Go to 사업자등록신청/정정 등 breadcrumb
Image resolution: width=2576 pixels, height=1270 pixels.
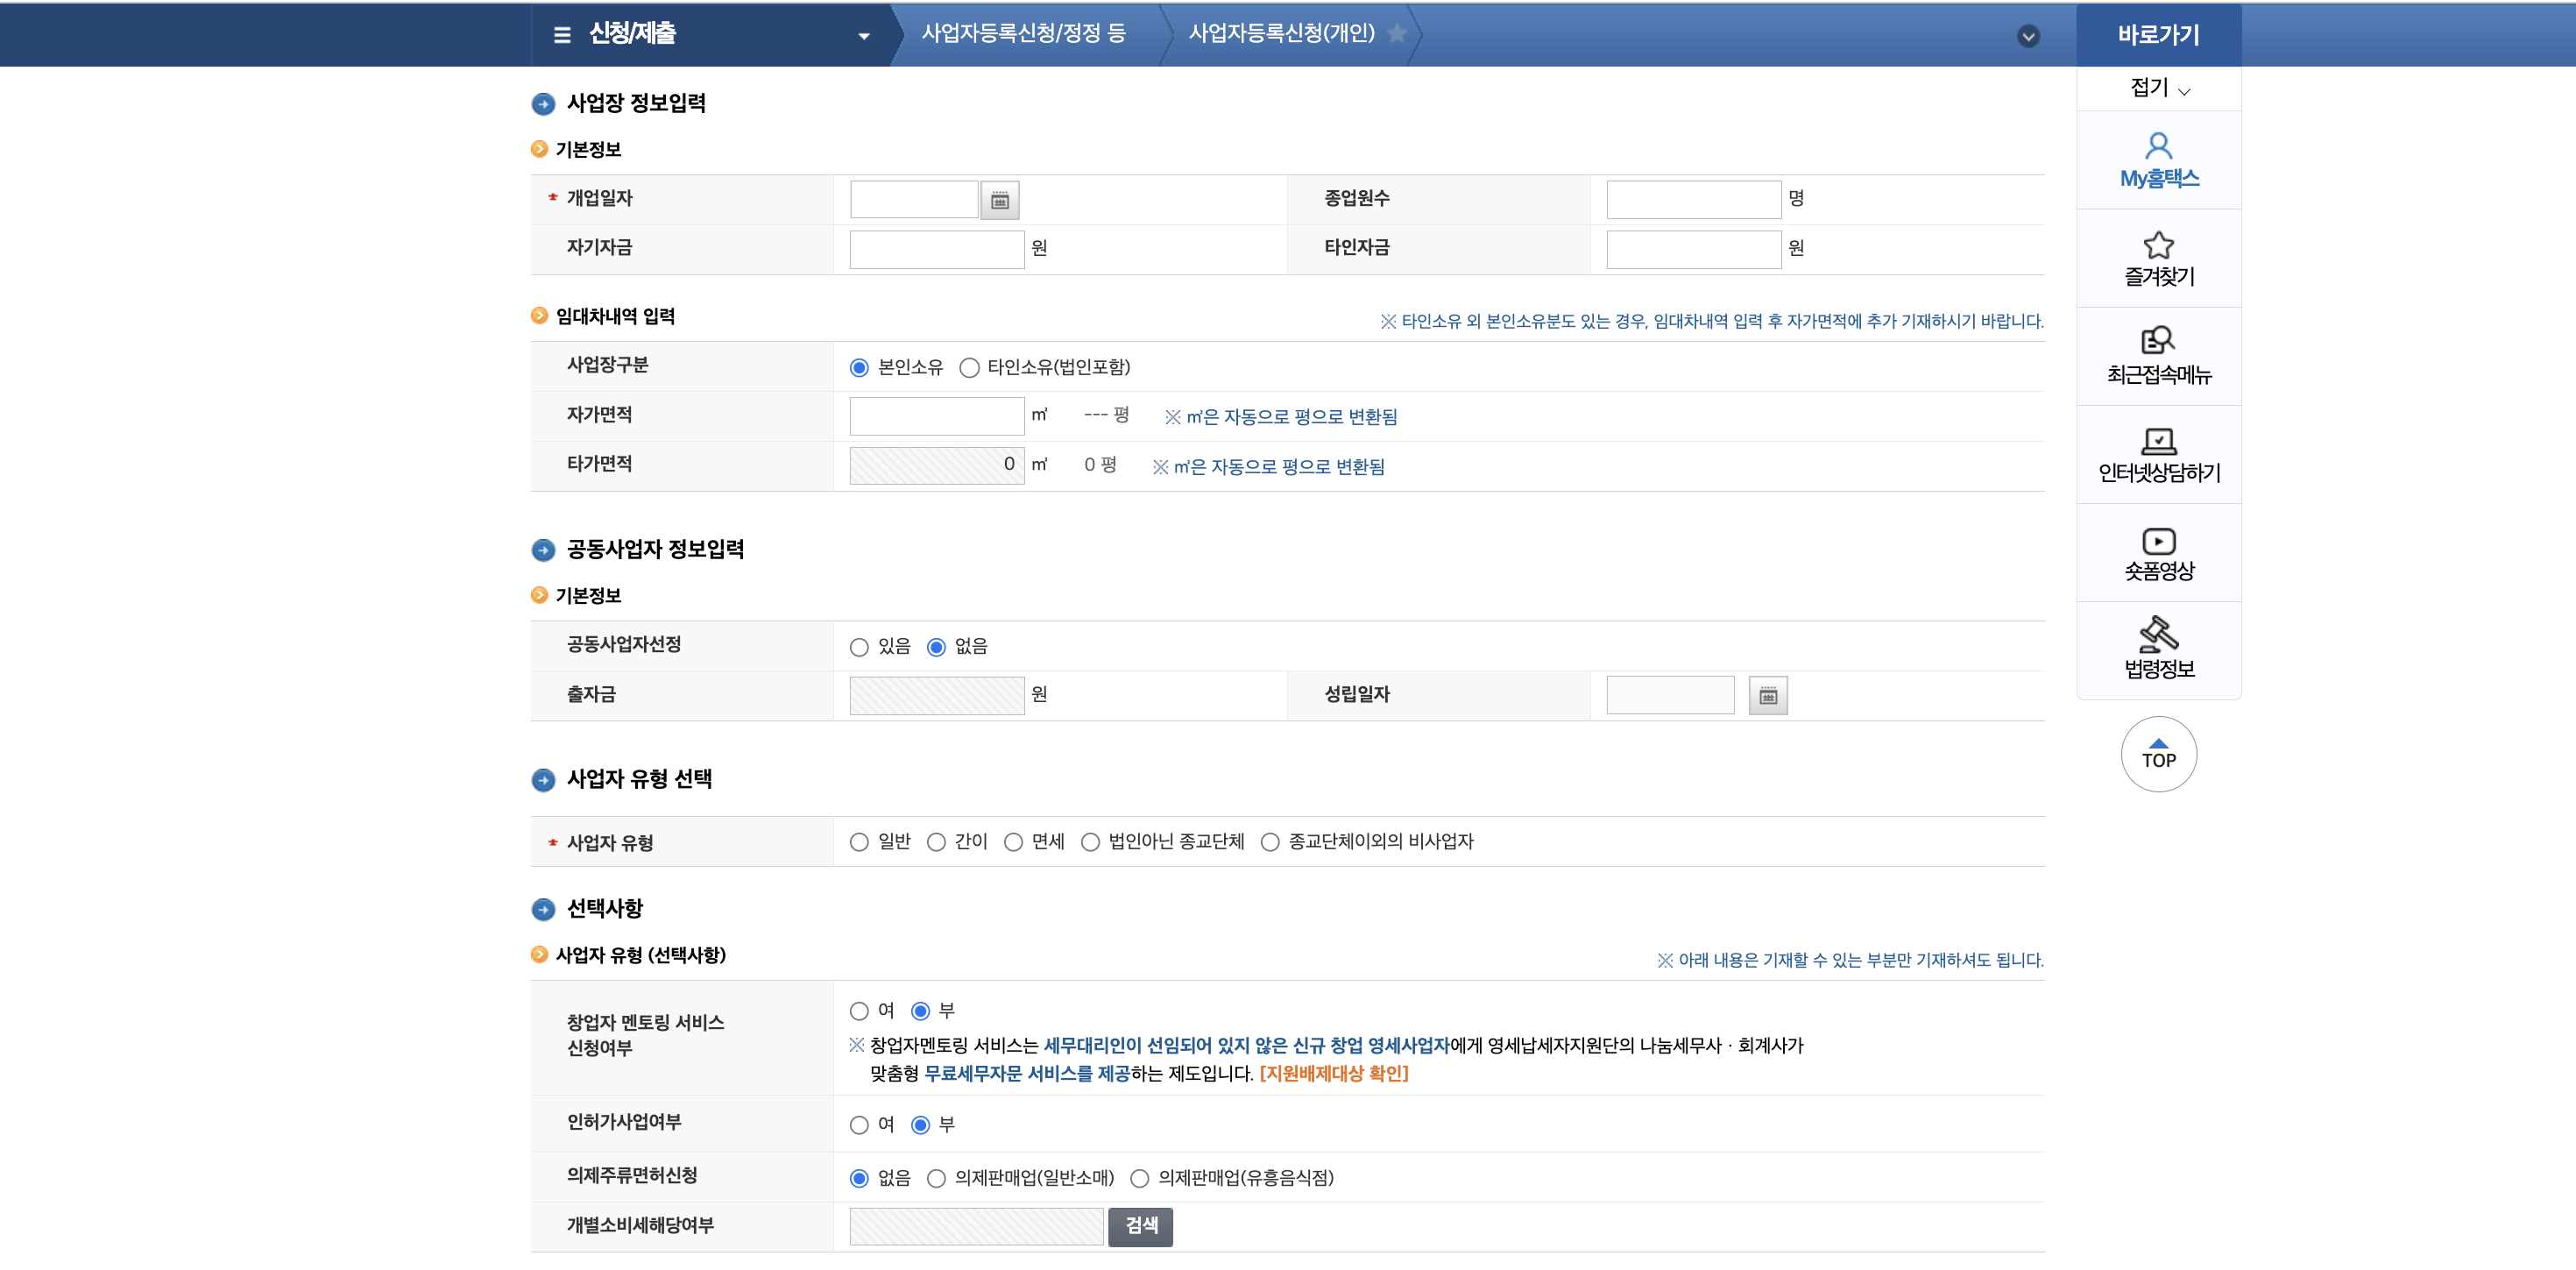click(x=1023, y=34)
